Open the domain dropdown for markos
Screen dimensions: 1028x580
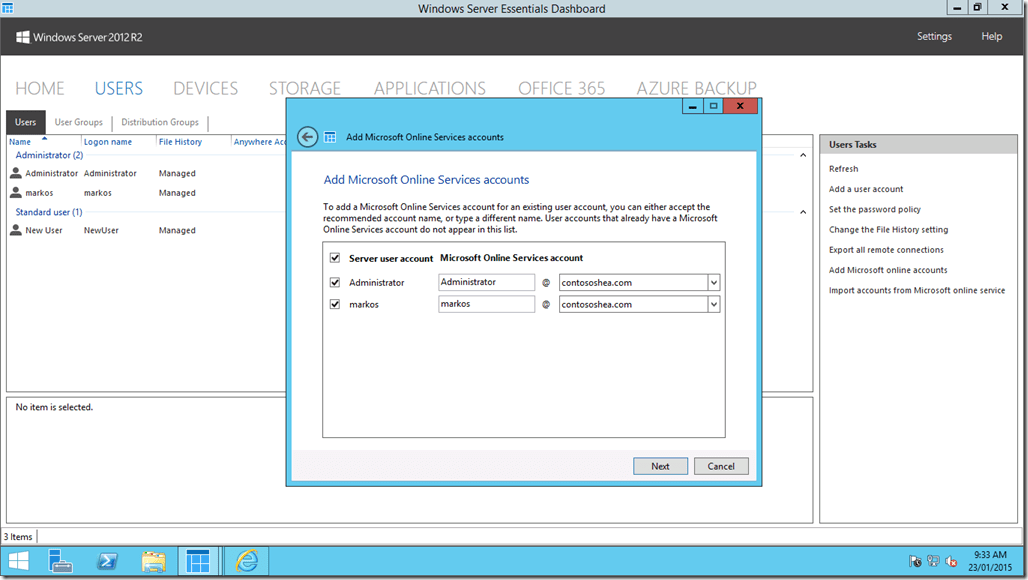712,304
